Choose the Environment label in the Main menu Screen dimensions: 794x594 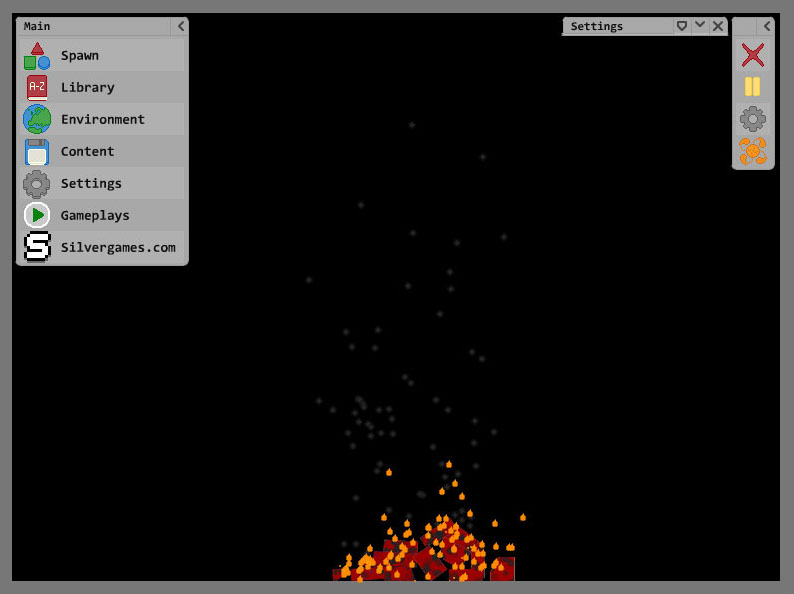(x=103, y=120)
